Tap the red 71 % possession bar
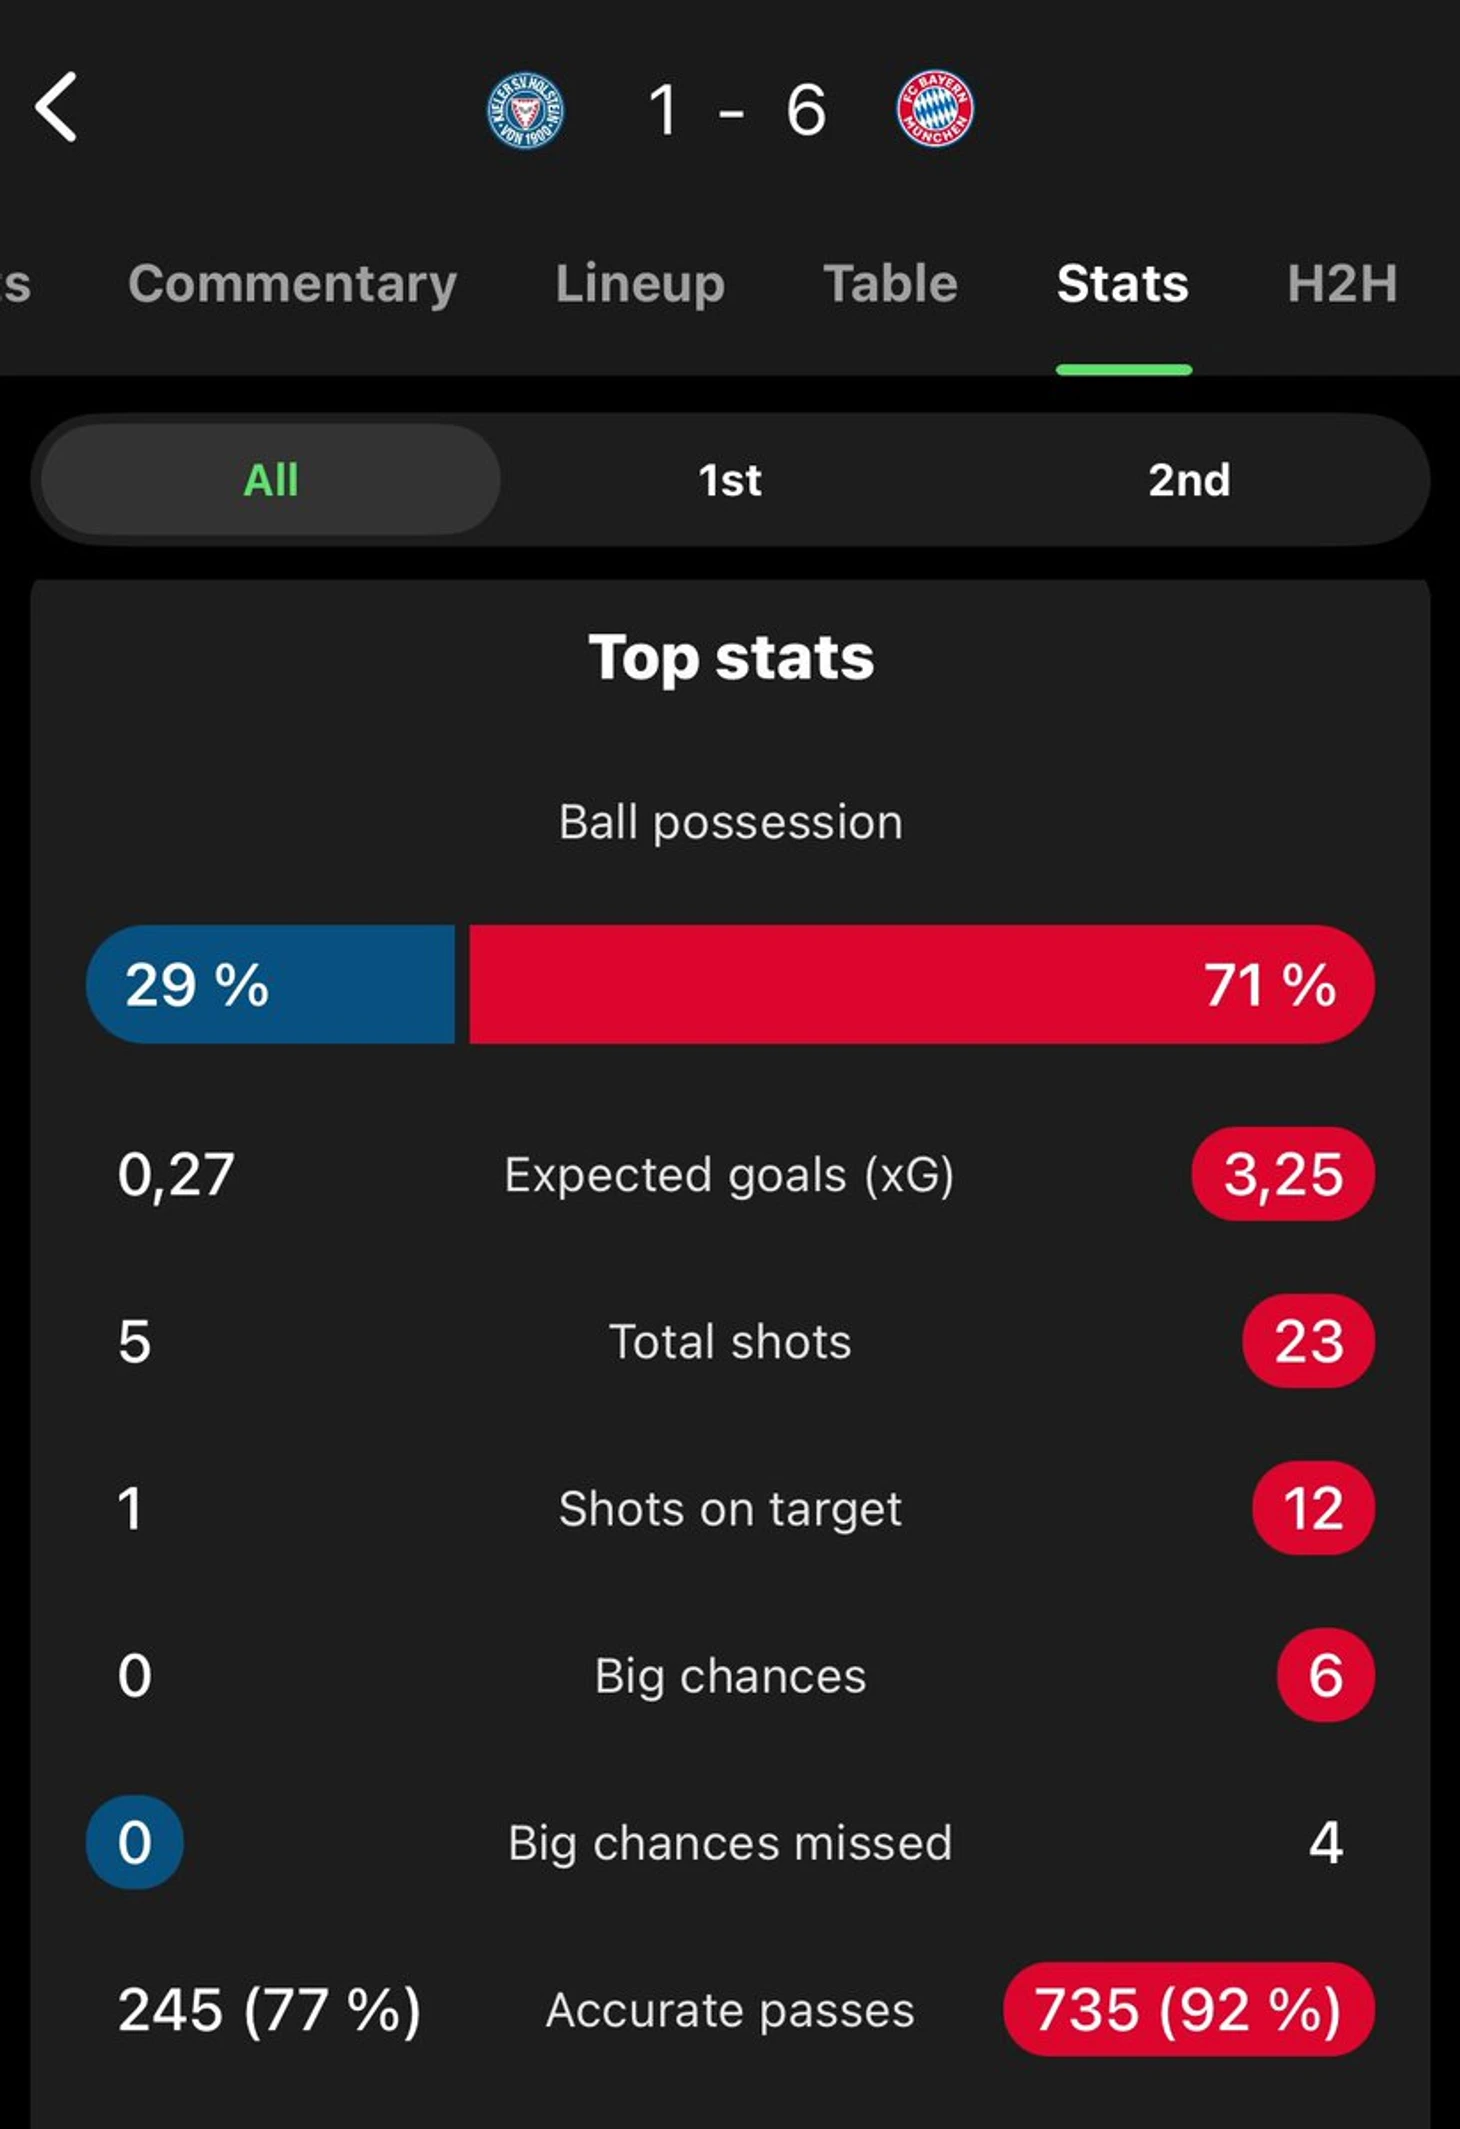Viewport: 1460px width, 2129px height. pos(922,984)
